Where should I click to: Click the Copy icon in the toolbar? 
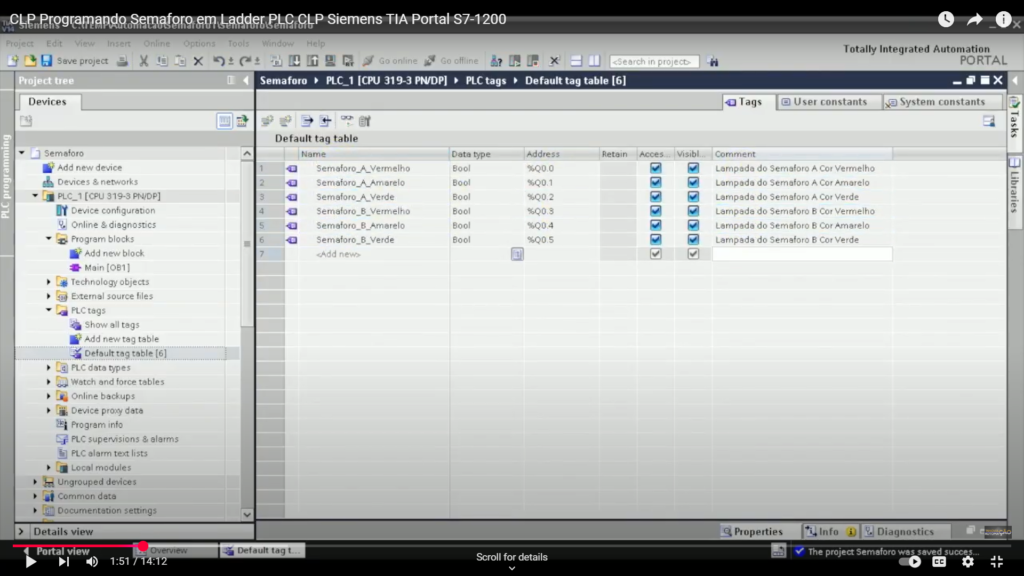tap(162, 61)
